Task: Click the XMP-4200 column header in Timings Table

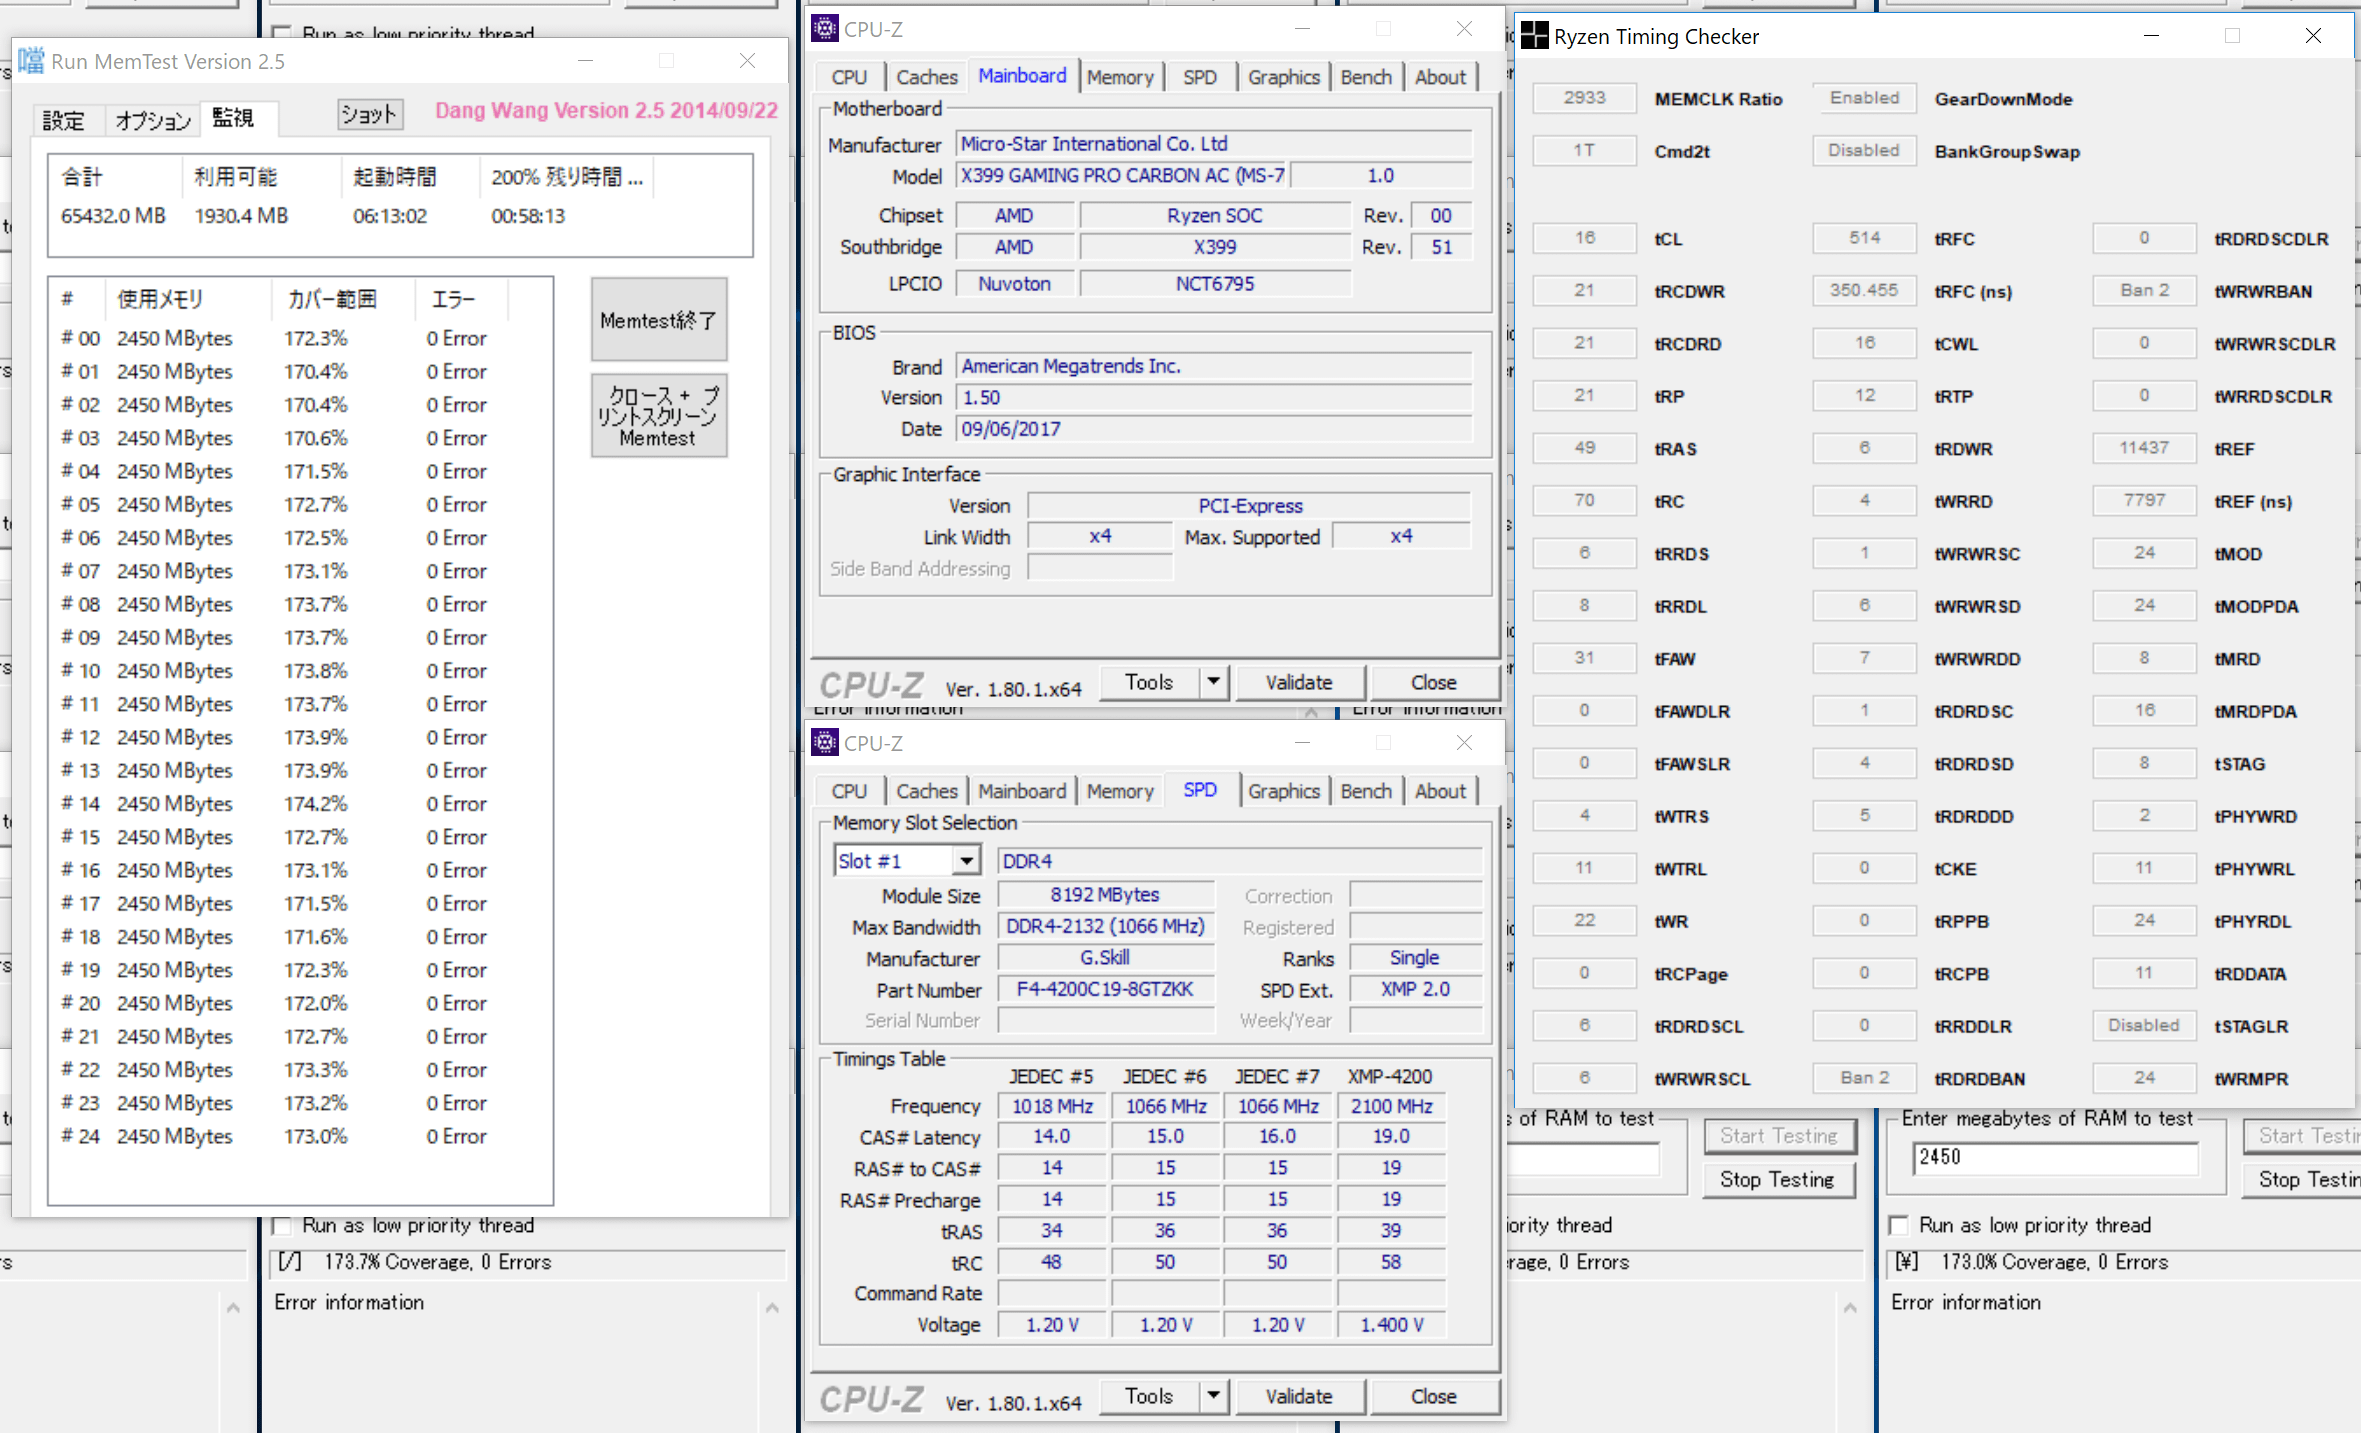Action: (x=1390, y=1076)
